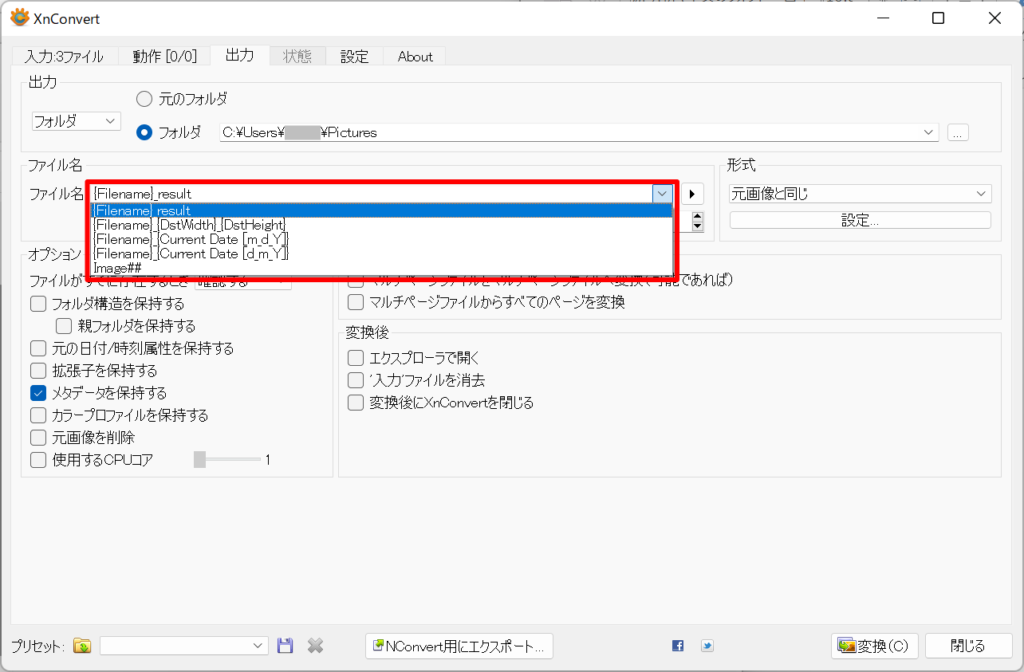Switch to the 動作 [0/0] tab
The image size is (1024, 672).
click(x=164, y=56)
